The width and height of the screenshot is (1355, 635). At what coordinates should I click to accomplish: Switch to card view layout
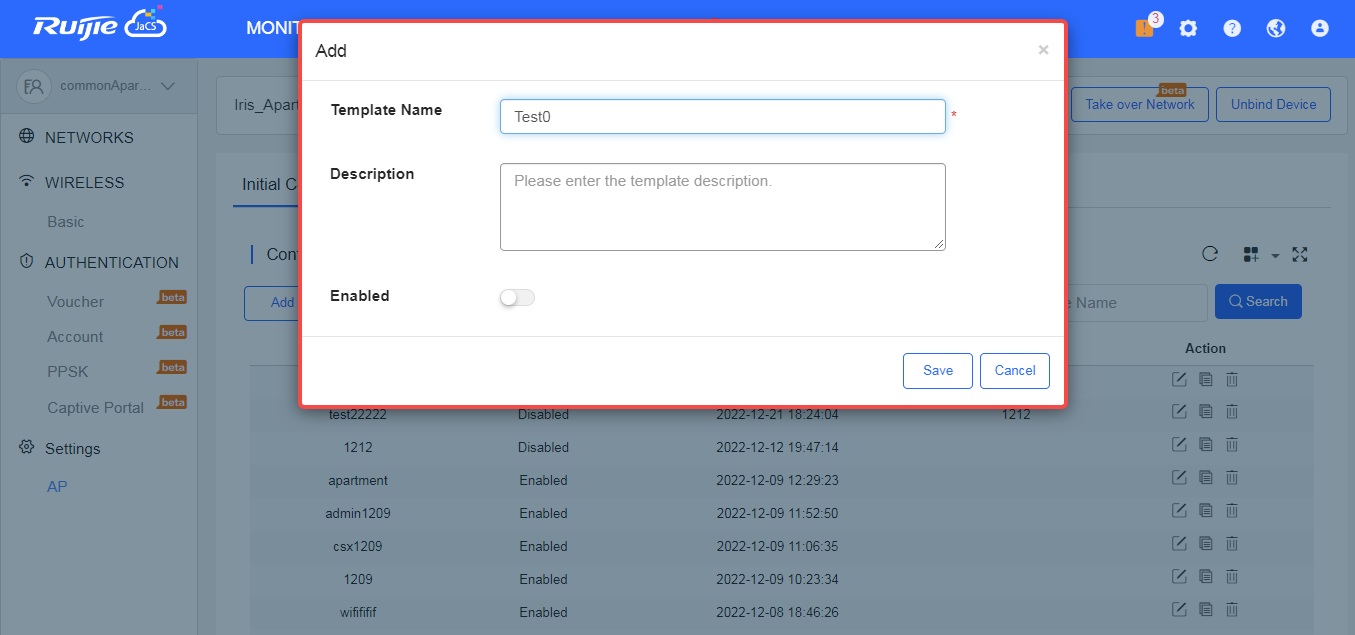tap(1250, 254)
